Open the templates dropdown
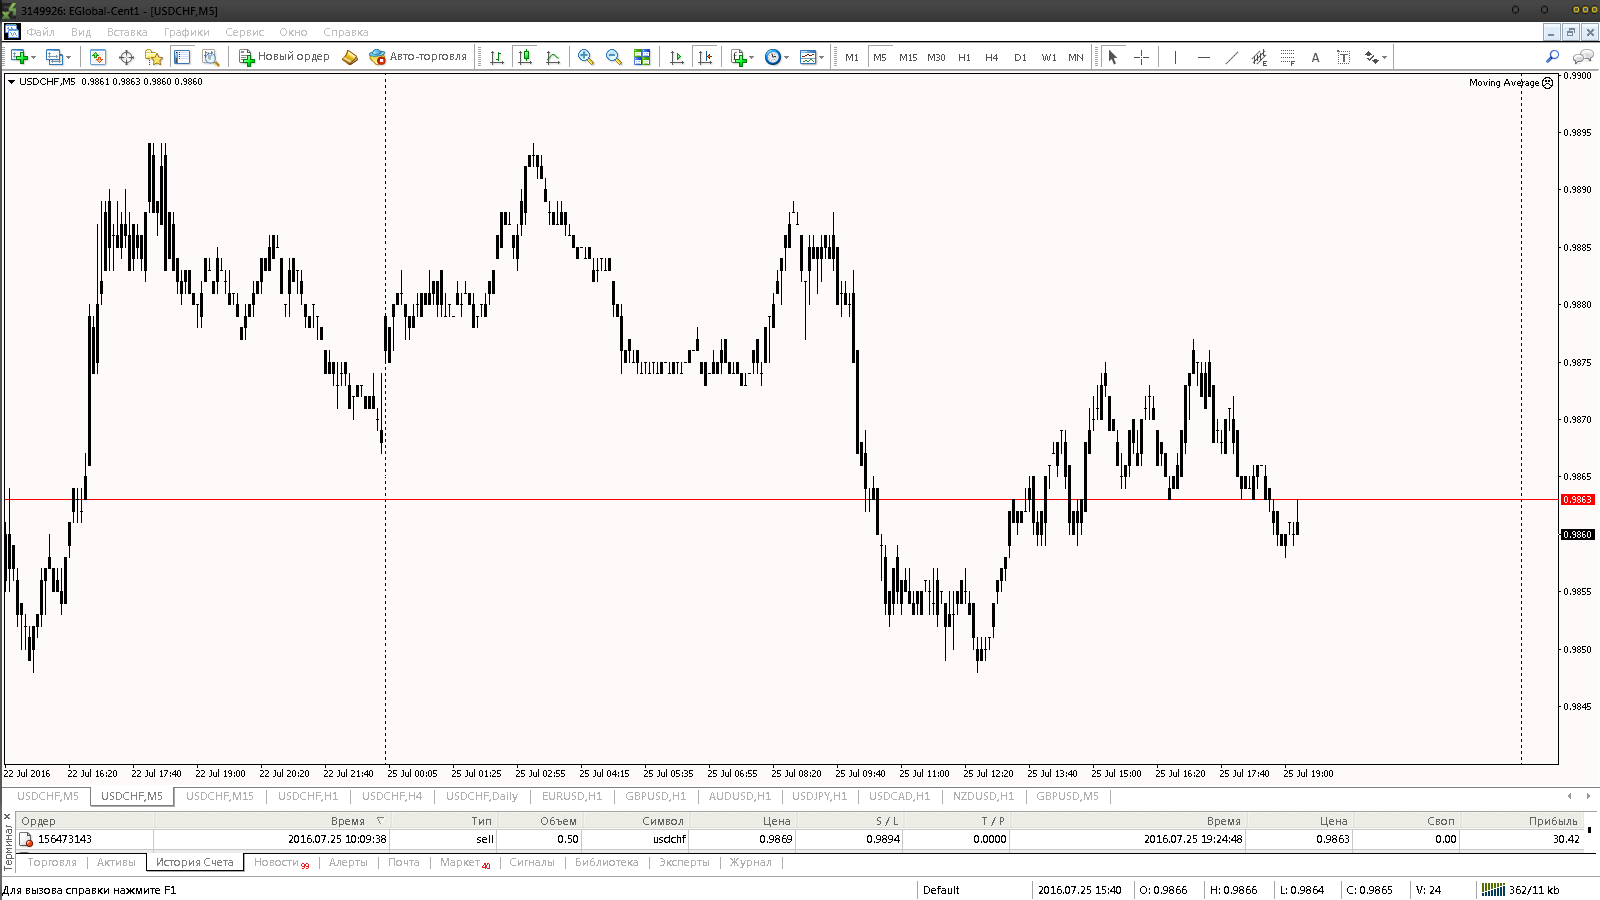The width and height of the screenshot is (1600, 900). (812, 57)
